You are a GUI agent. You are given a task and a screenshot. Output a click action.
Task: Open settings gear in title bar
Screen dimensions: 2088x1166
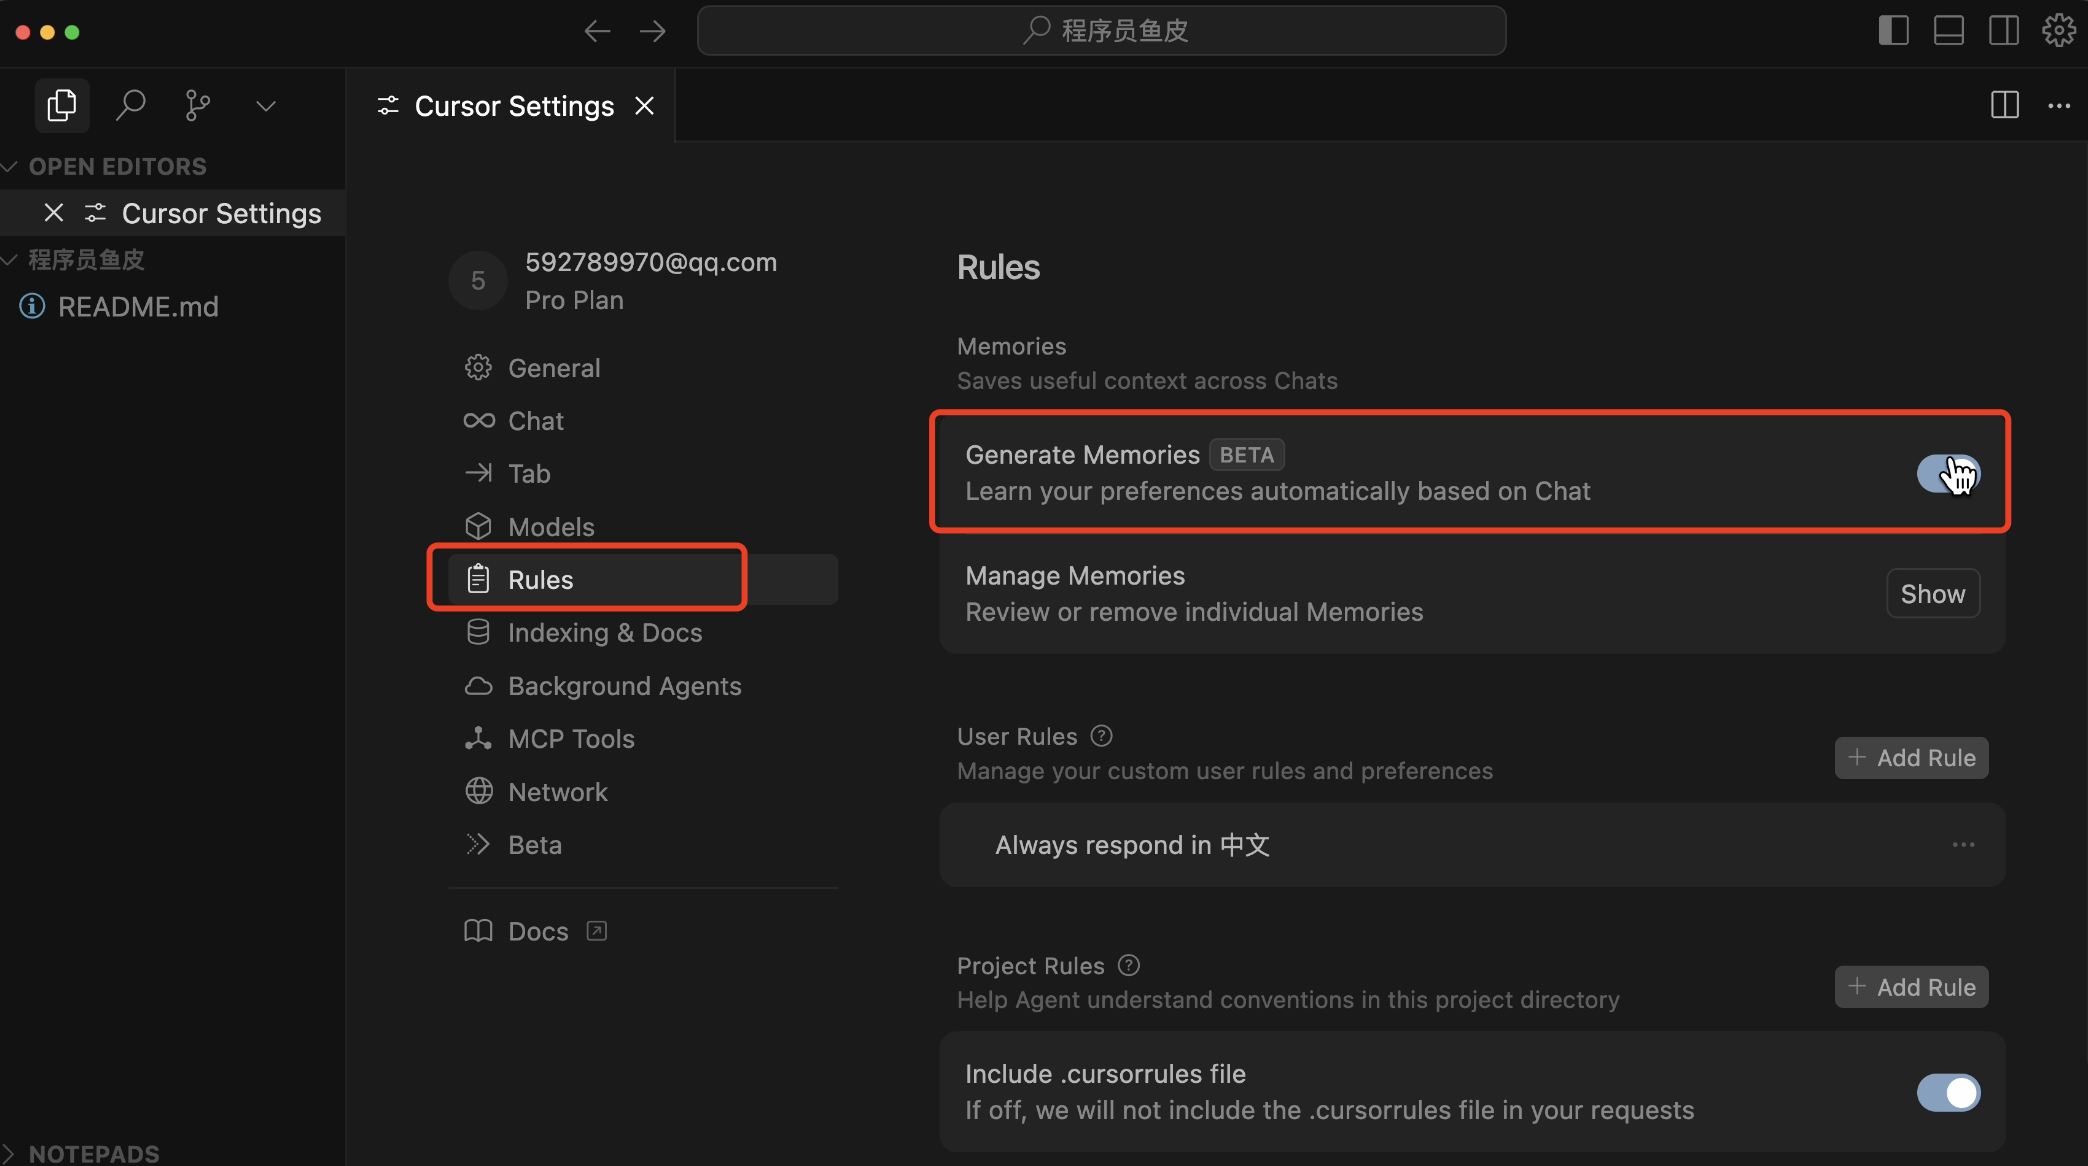pyautogui.click(x=2058, y=30)
